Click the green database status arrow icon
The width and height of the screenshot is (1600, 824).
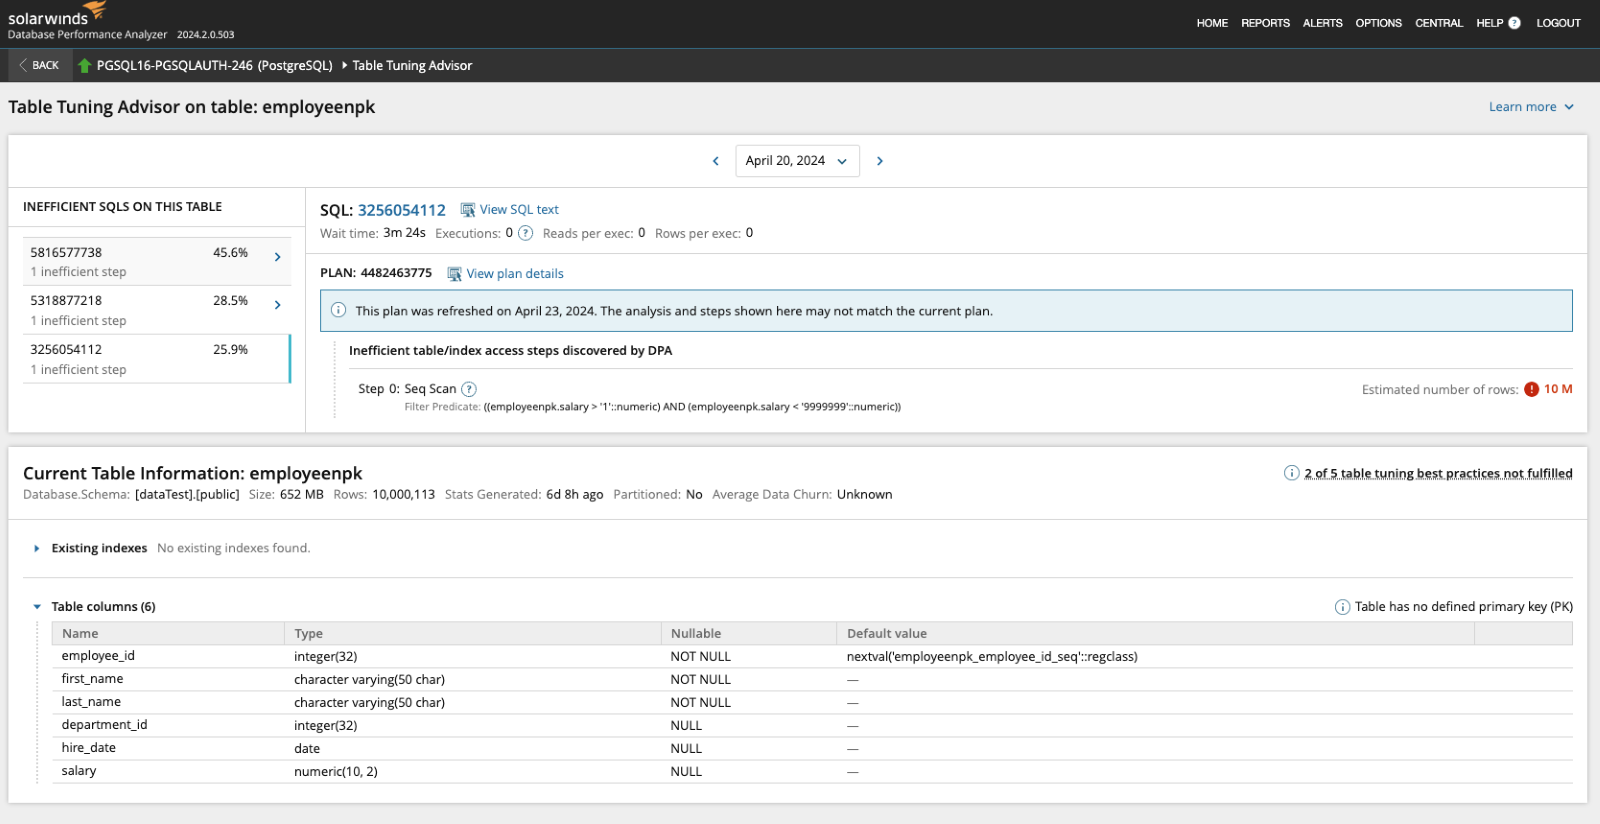pos(85,66)
